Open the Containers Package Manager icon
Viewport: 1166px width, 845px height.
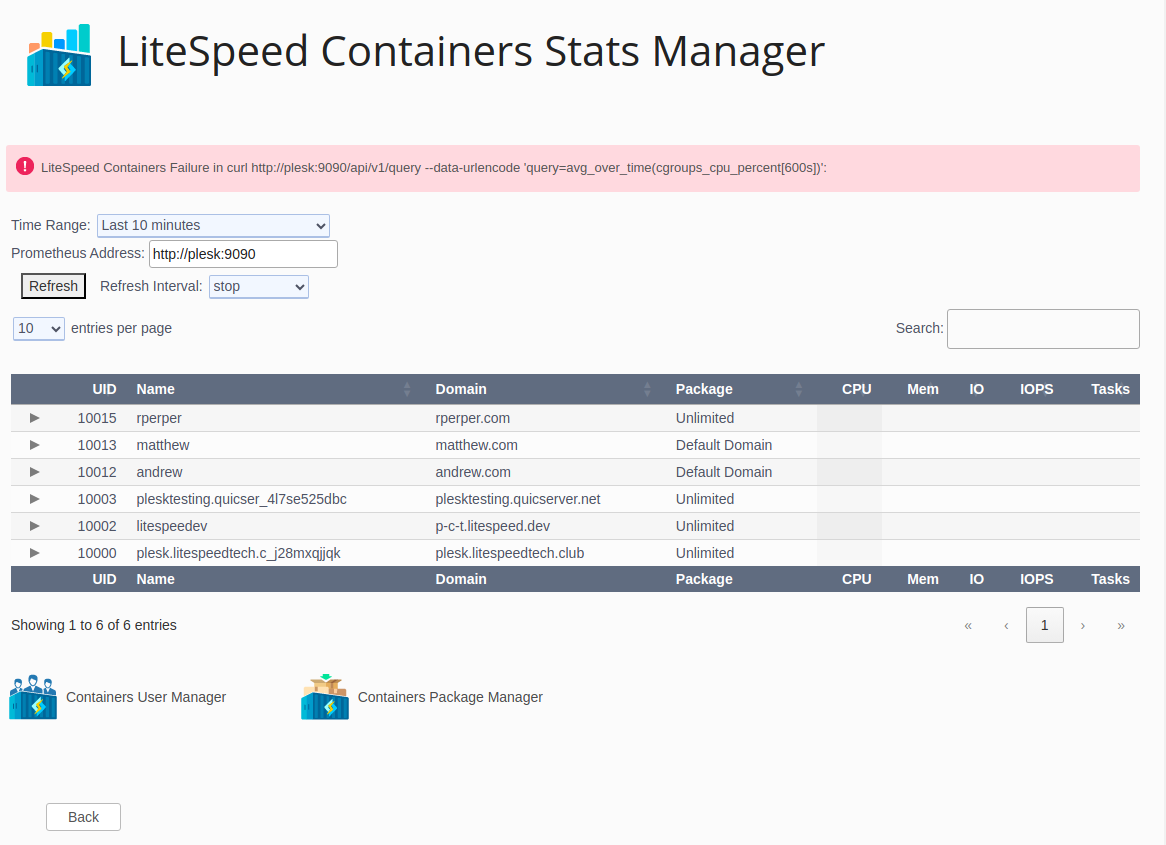[x=324, y=694]
